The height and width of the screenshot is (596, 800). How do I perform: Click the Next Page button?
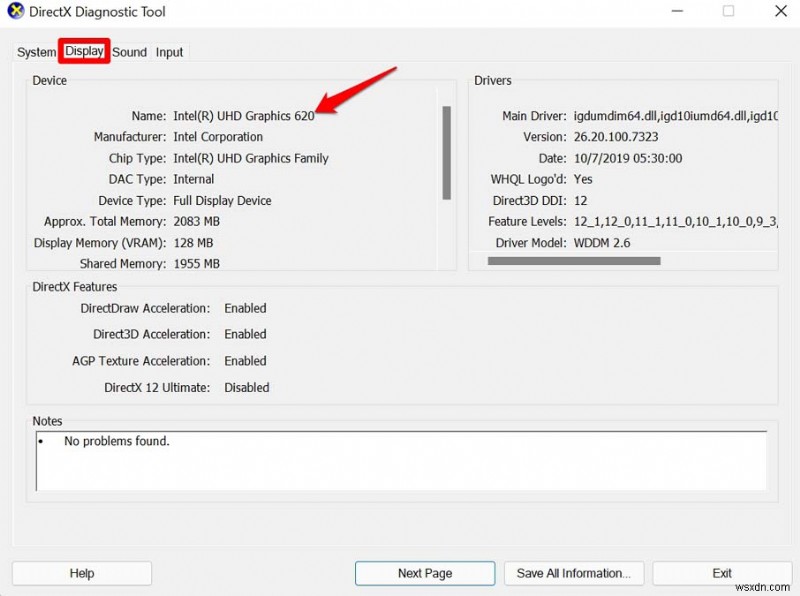coord(424,573)
